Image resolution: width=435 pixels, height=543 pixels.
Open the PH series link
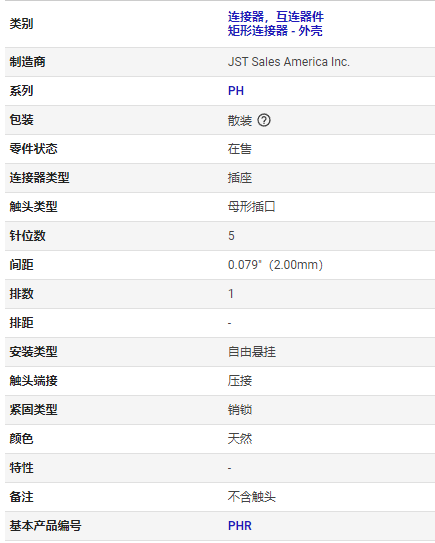point(236,91)
